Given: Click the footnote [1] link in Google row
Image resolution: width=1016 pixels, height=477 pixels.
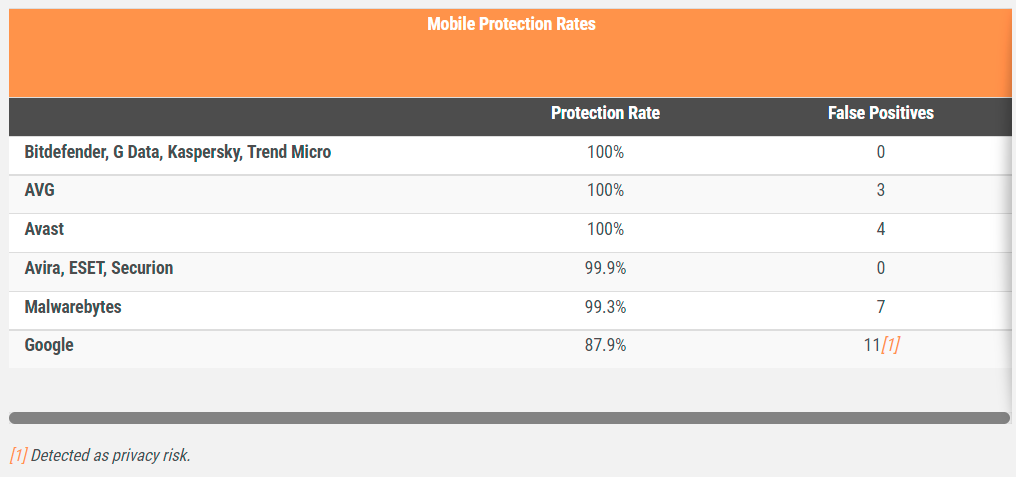Looking at the screenshot, I should pos(891,345).
